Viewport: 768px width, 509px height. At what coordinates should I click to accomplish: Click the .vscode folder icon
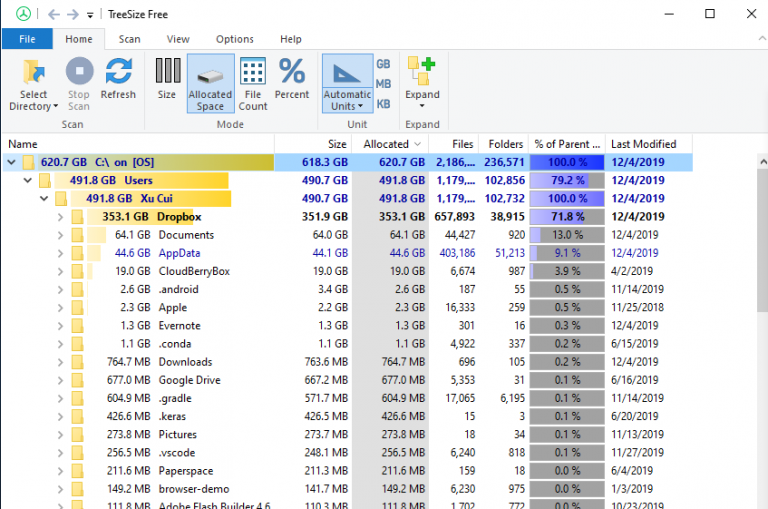click(77, 452)
